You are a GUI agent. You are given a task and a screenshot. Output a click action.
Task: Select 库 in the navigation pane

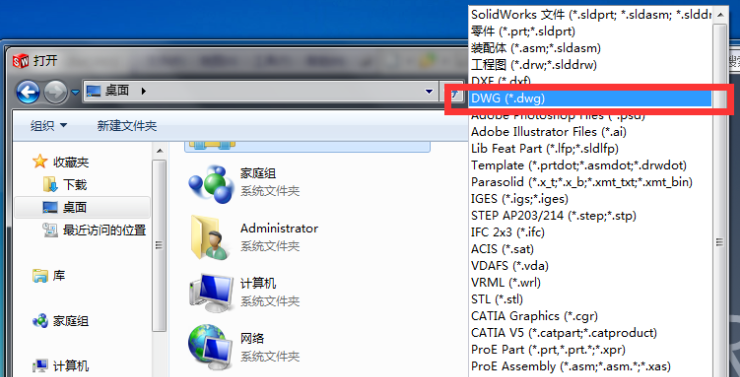[x=59, y=276]
